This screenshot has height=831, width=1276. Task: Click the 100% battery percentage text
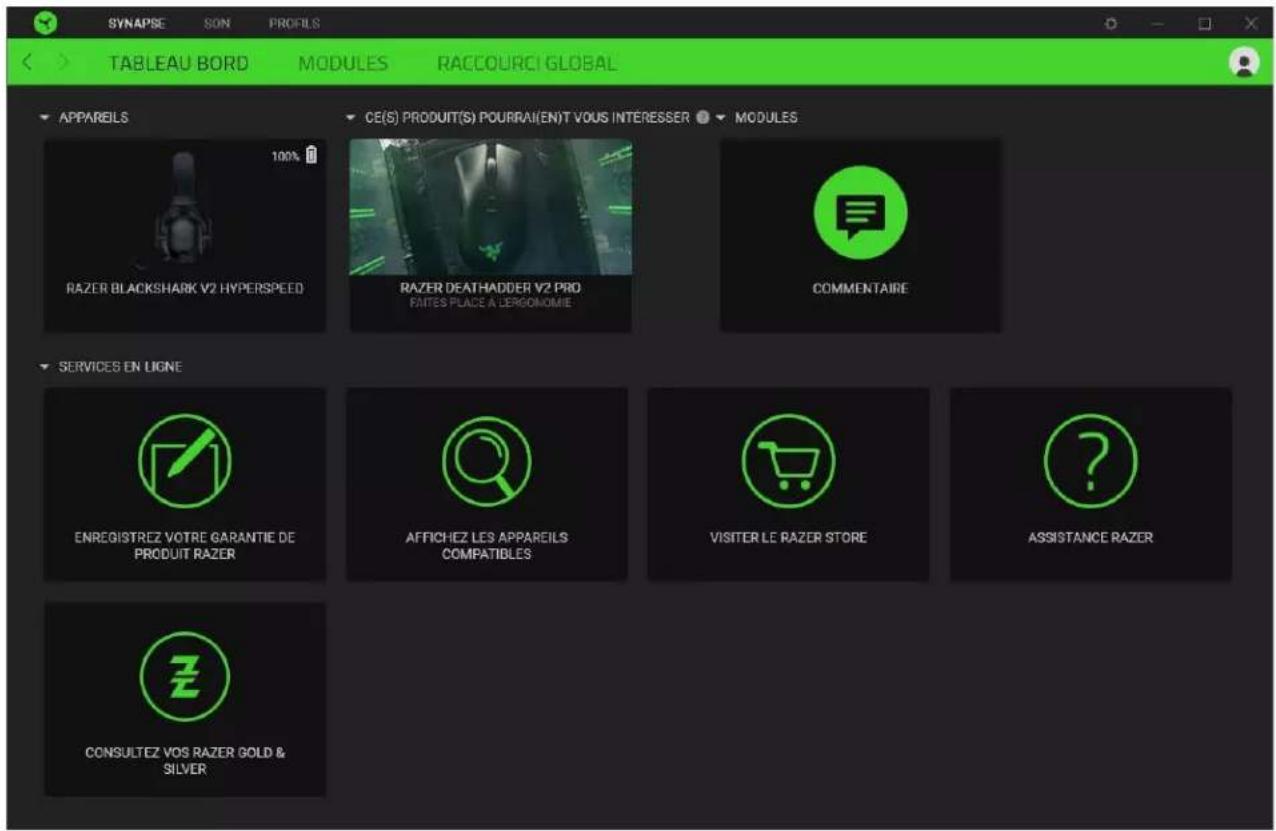coord(285,156)
